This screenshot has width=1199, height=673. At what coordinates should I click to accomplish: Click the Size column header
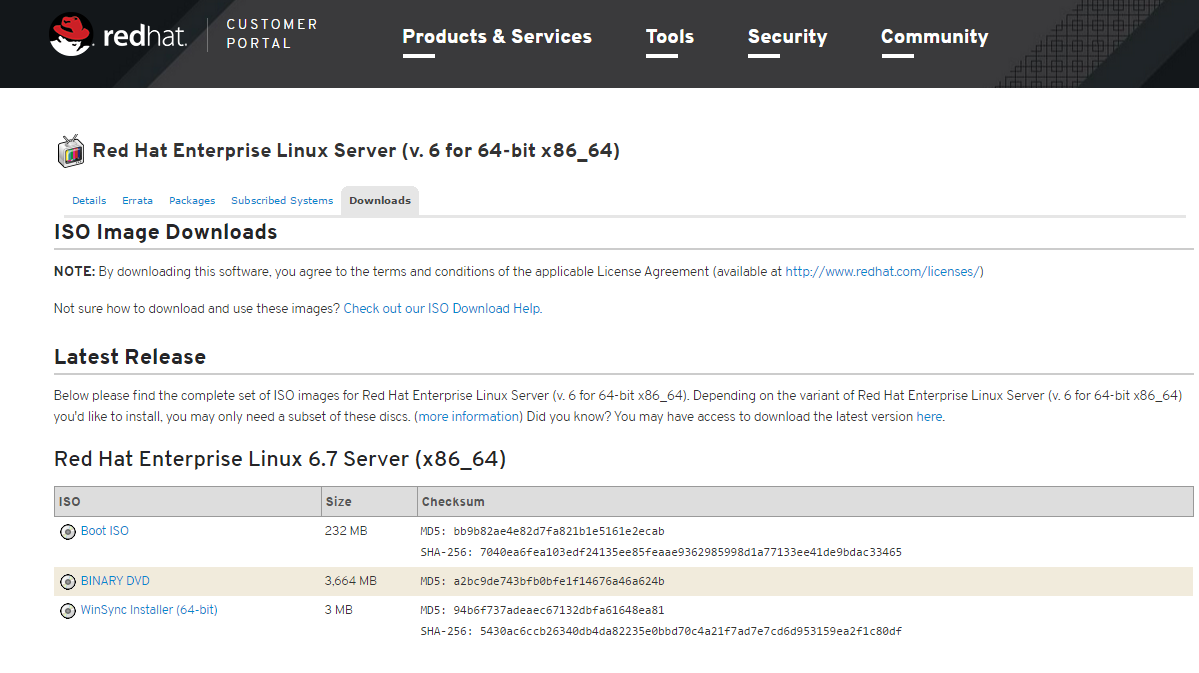click(x=369, y=502)
